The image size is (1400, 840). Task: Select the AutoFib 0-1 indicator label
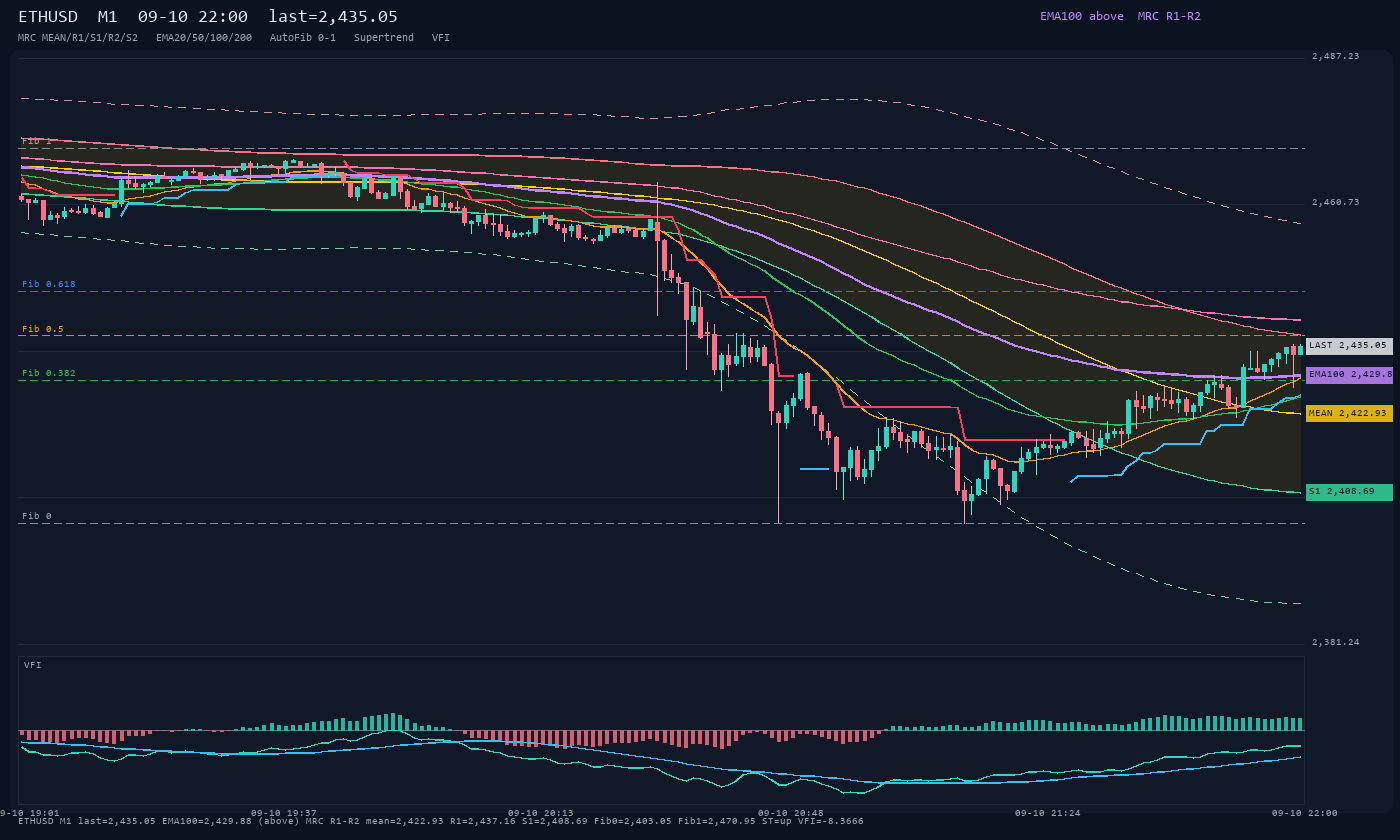303,37
